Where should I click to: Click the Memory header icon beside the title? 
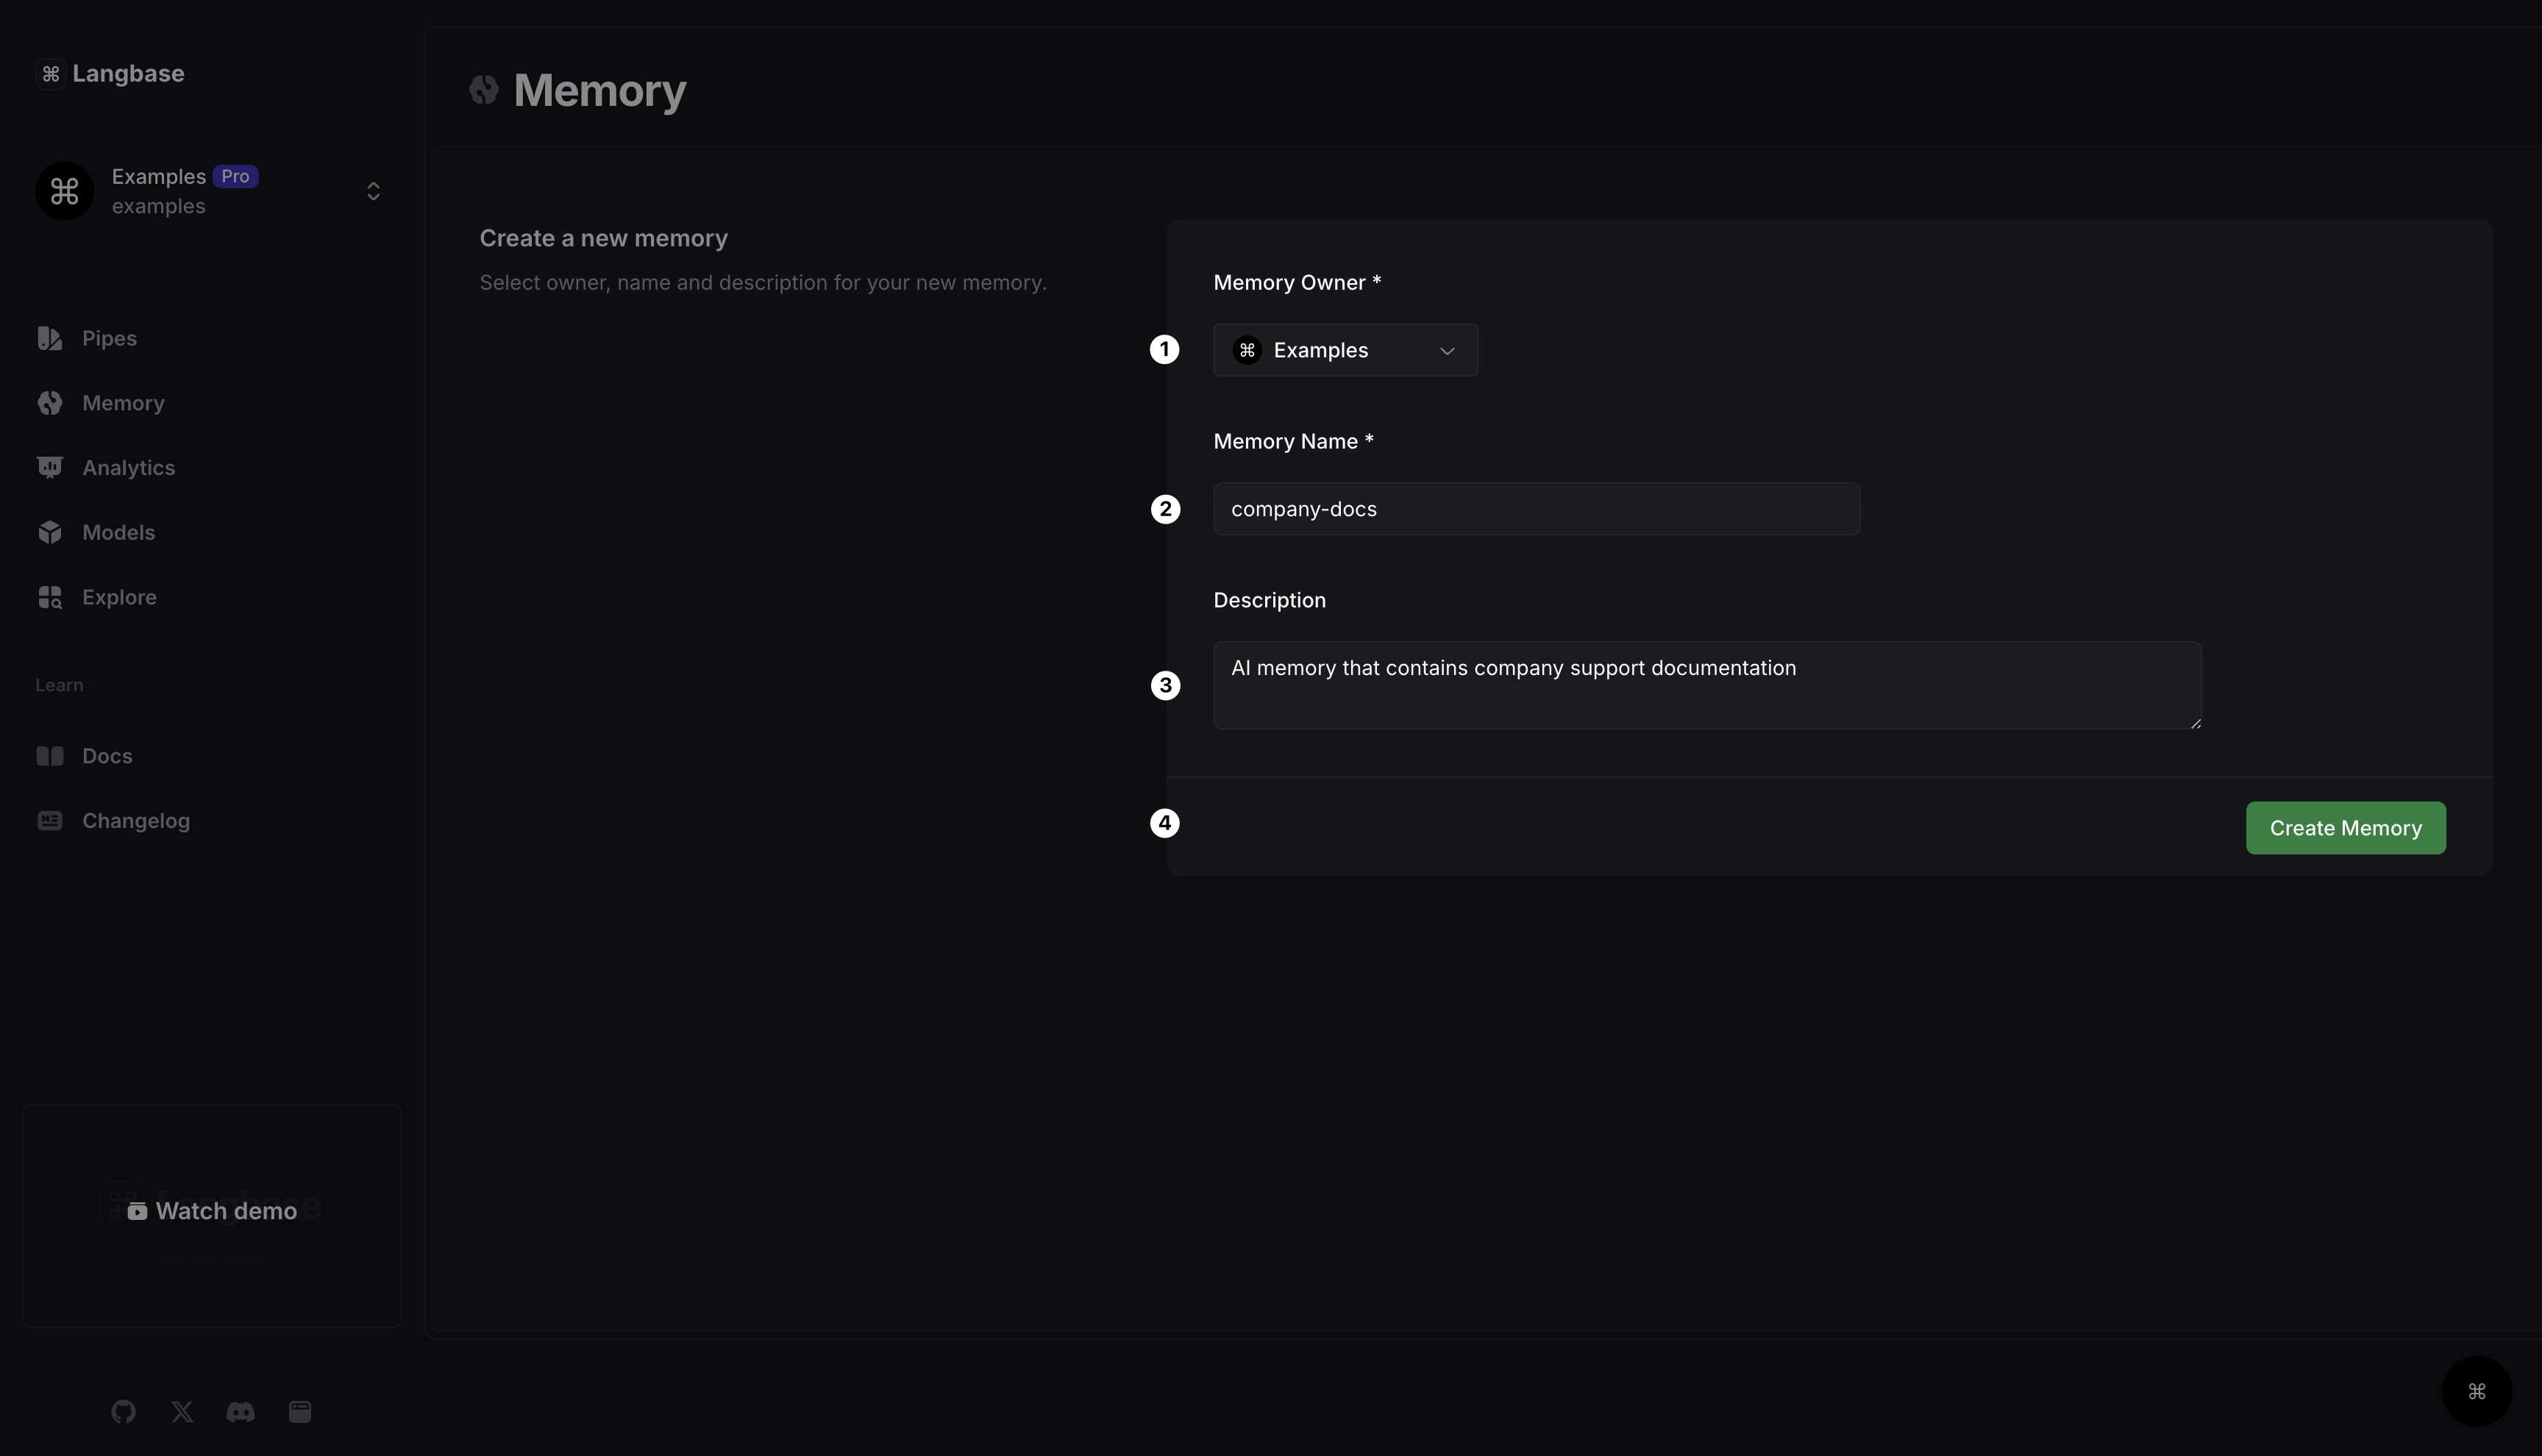pyautogui.click(x=484, y=90)
